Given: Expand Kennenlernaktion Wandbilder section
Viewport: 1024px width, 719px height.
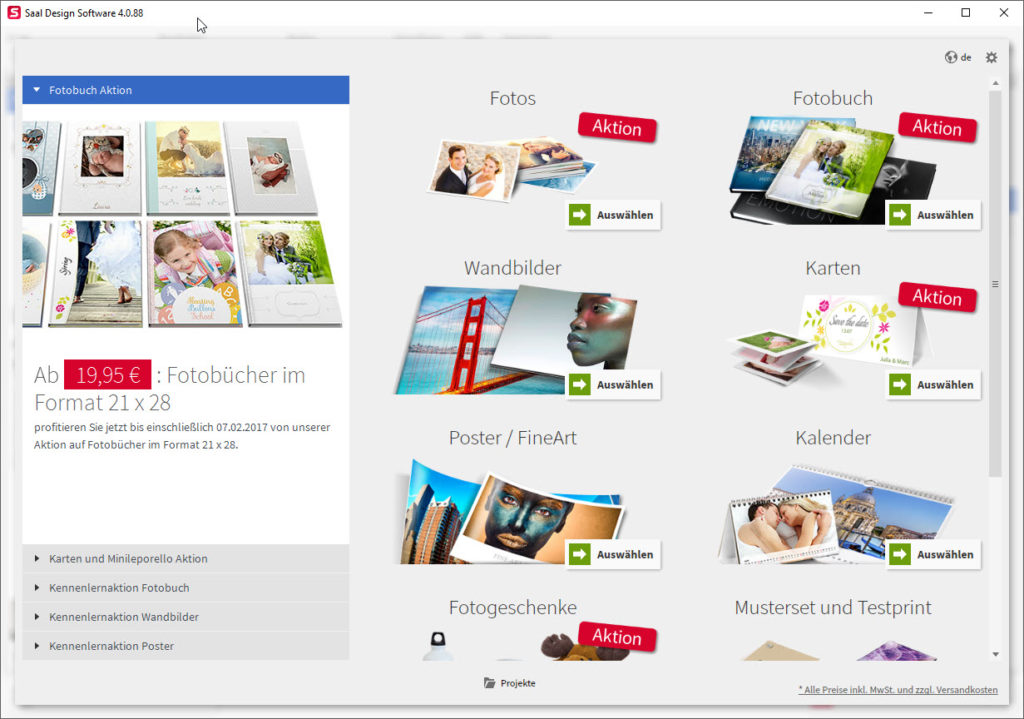Looking at the screenshot, I should (185, 617).
